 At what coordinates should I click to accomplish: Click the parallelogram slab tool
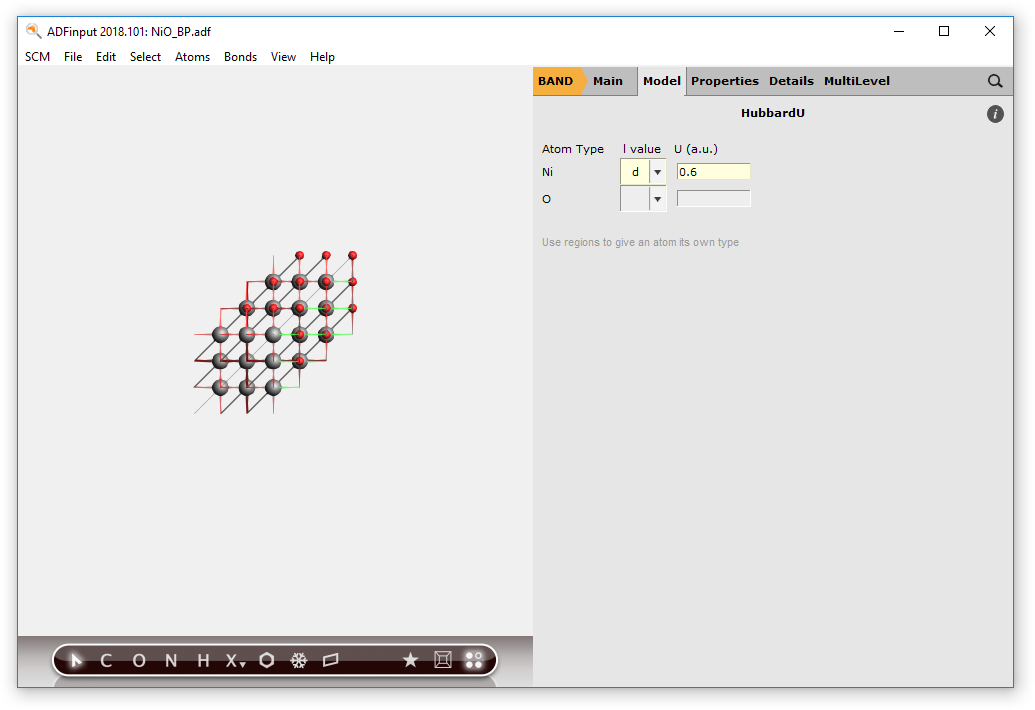tap(331, 660)
